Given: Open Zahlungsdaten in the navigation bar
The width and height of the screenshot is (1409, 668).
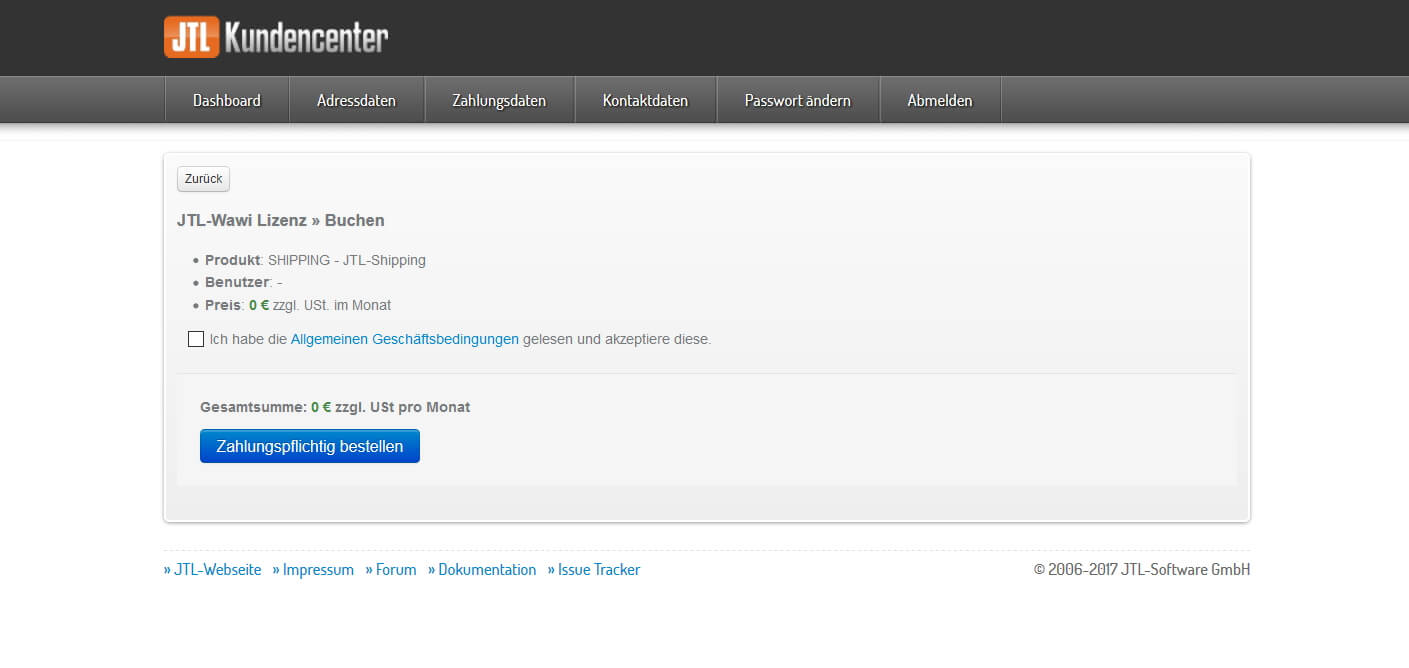Looking at the screenshot, I should click(499, 100).
